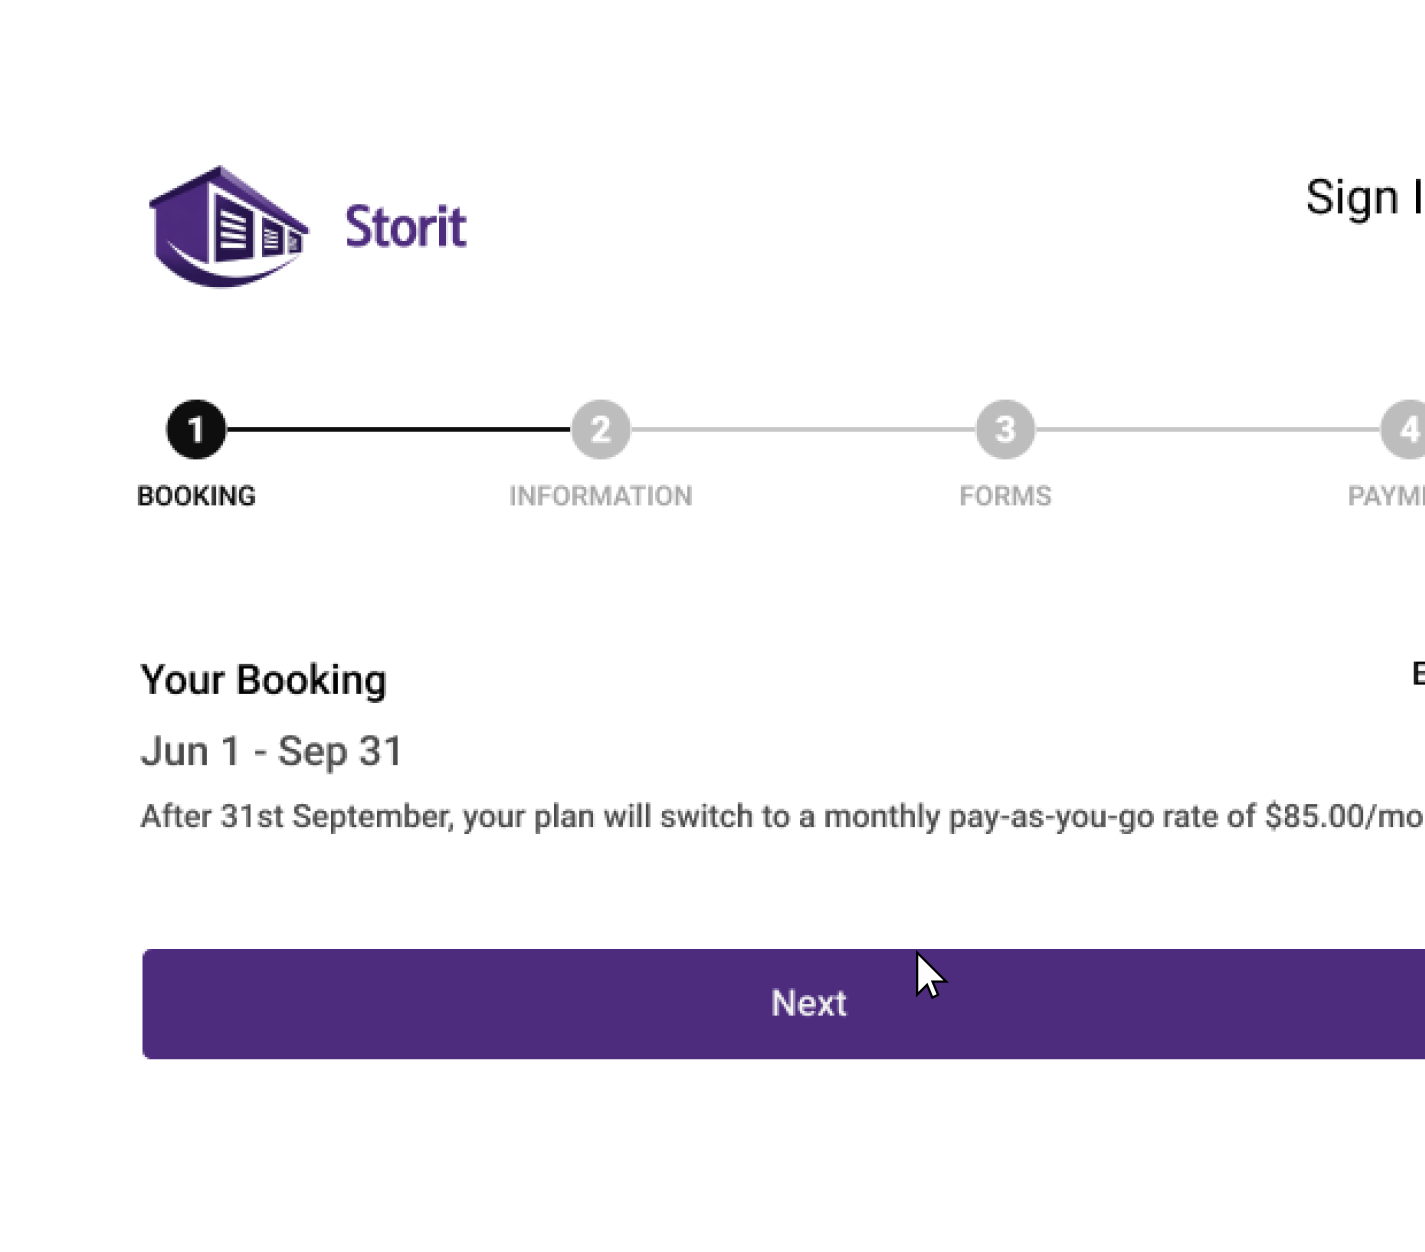Switch to the BOOKING step label
The image size is (1425, 1252).
(x=196, y=495)
